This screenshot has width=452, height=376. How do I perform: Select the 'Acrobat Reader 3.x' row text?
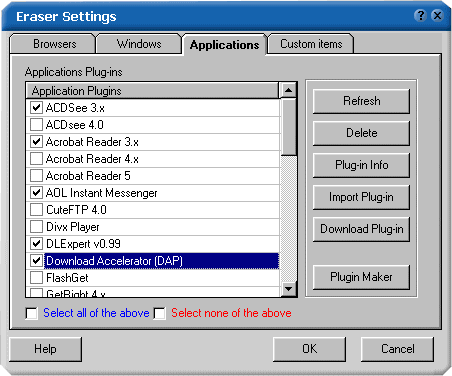click(x=92, y=142)
